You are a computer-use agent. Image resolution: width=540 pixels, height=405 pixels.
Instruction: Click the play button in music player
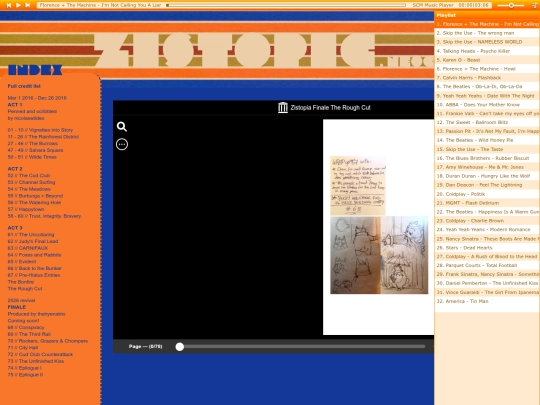[x=18, y=5]
